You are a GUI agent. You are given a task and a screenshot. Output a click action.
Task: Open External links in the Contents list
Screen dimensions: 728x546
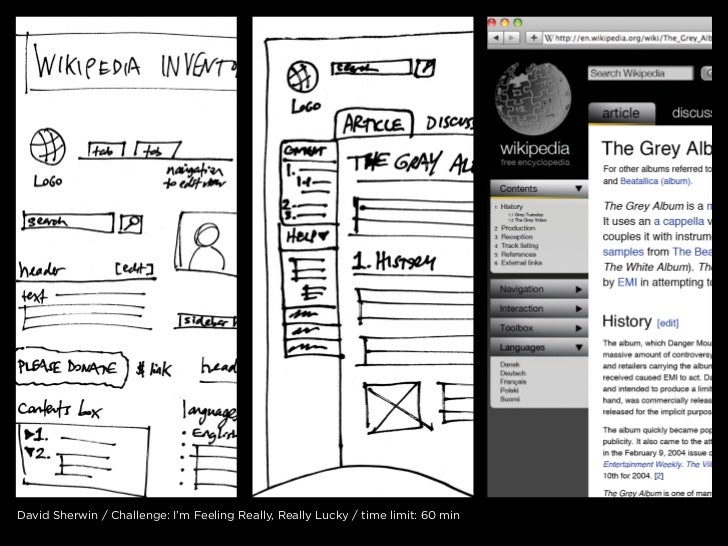pos(521,263)
